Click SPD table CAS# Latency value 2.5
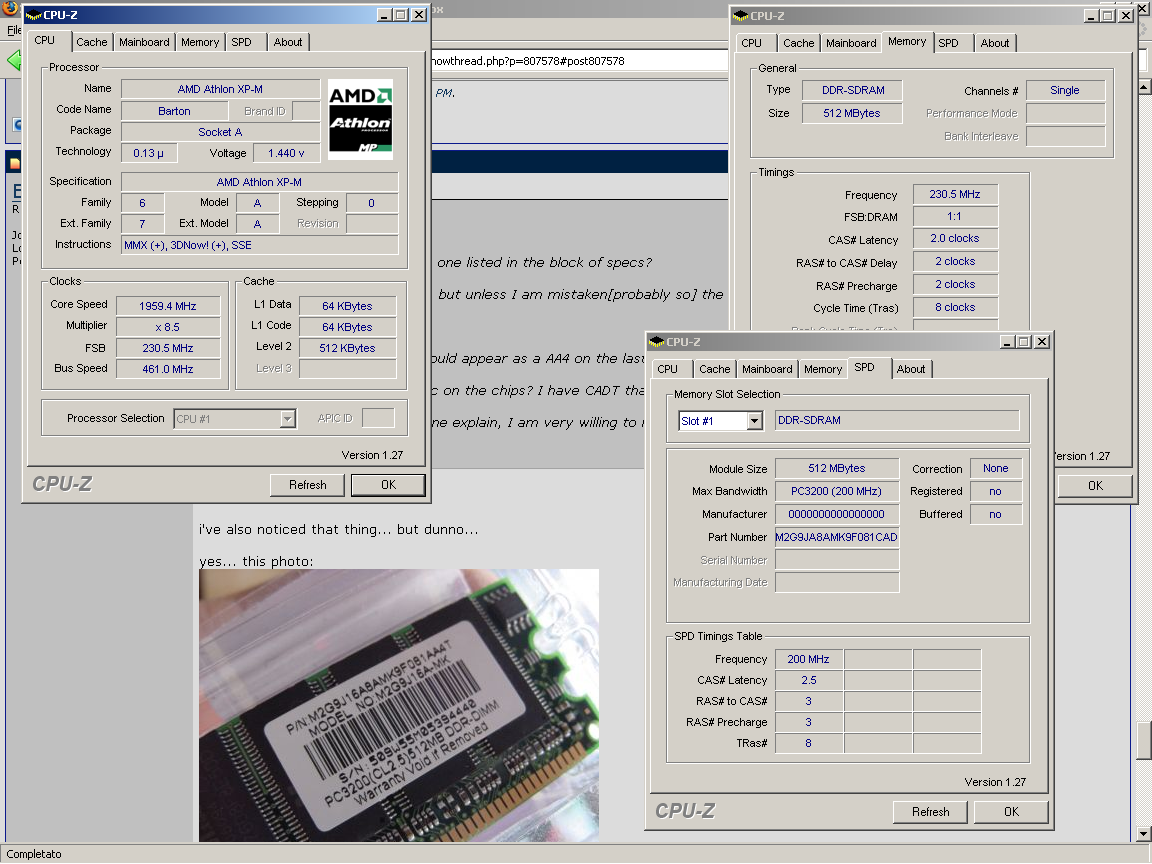Viewport: 1152px width, 864px height. (x=808, y=680)
